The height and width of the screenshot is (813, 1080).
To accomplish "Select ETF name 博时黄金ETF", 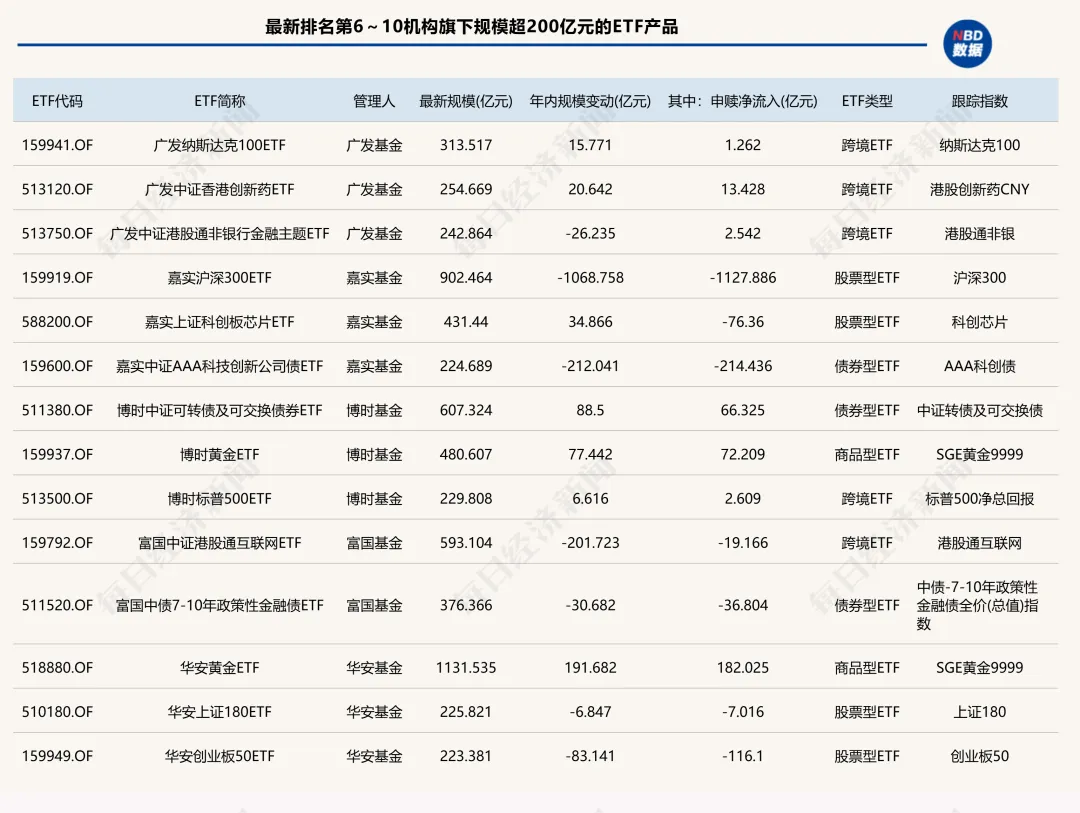I will coord(220,454).
